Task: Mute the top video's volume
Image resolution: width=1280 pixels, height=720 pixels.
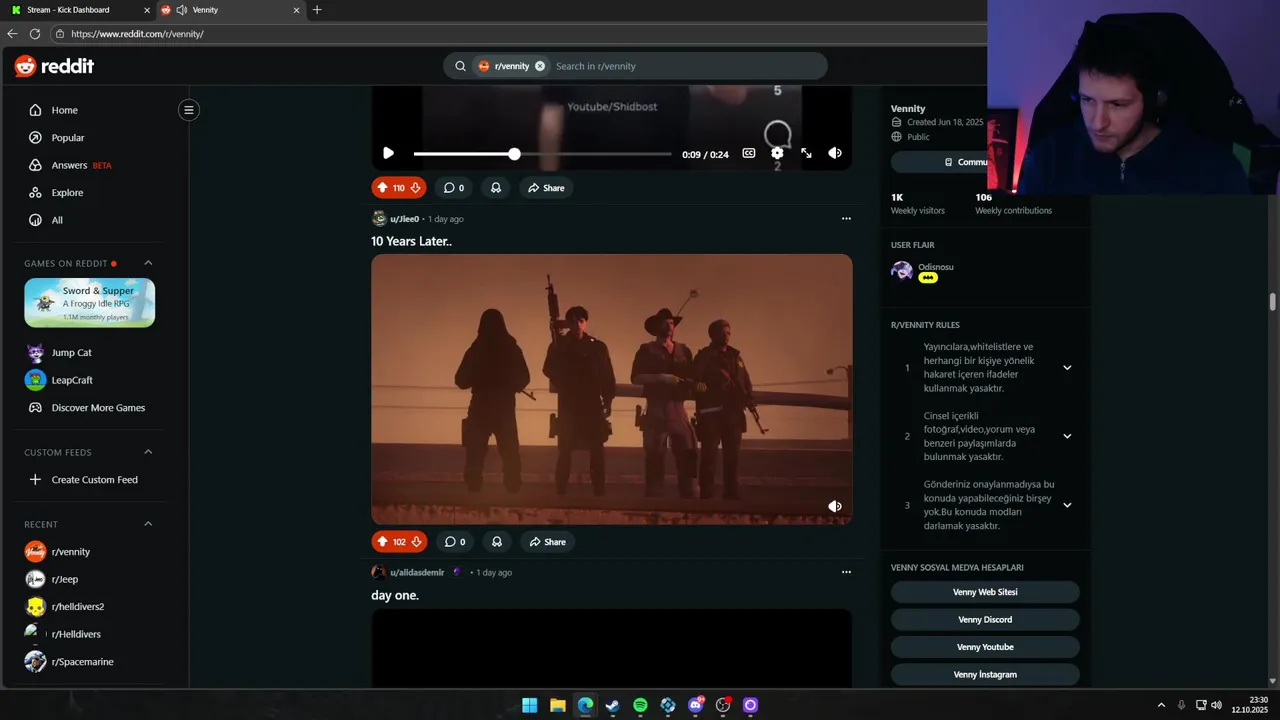Action: pos(835,153)
